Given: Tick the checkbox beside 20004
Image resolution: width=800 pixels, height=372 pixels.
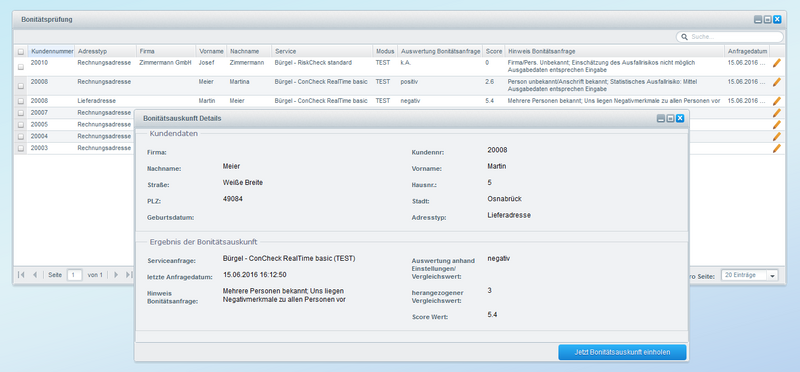Looking at the screenshot, I should tap(21, 136).
